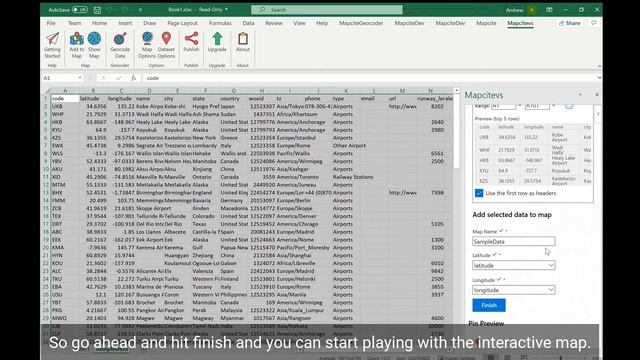The image size is (640, 360).
Task: Click the Search box in title bar
Action: [x=327, y=9]
